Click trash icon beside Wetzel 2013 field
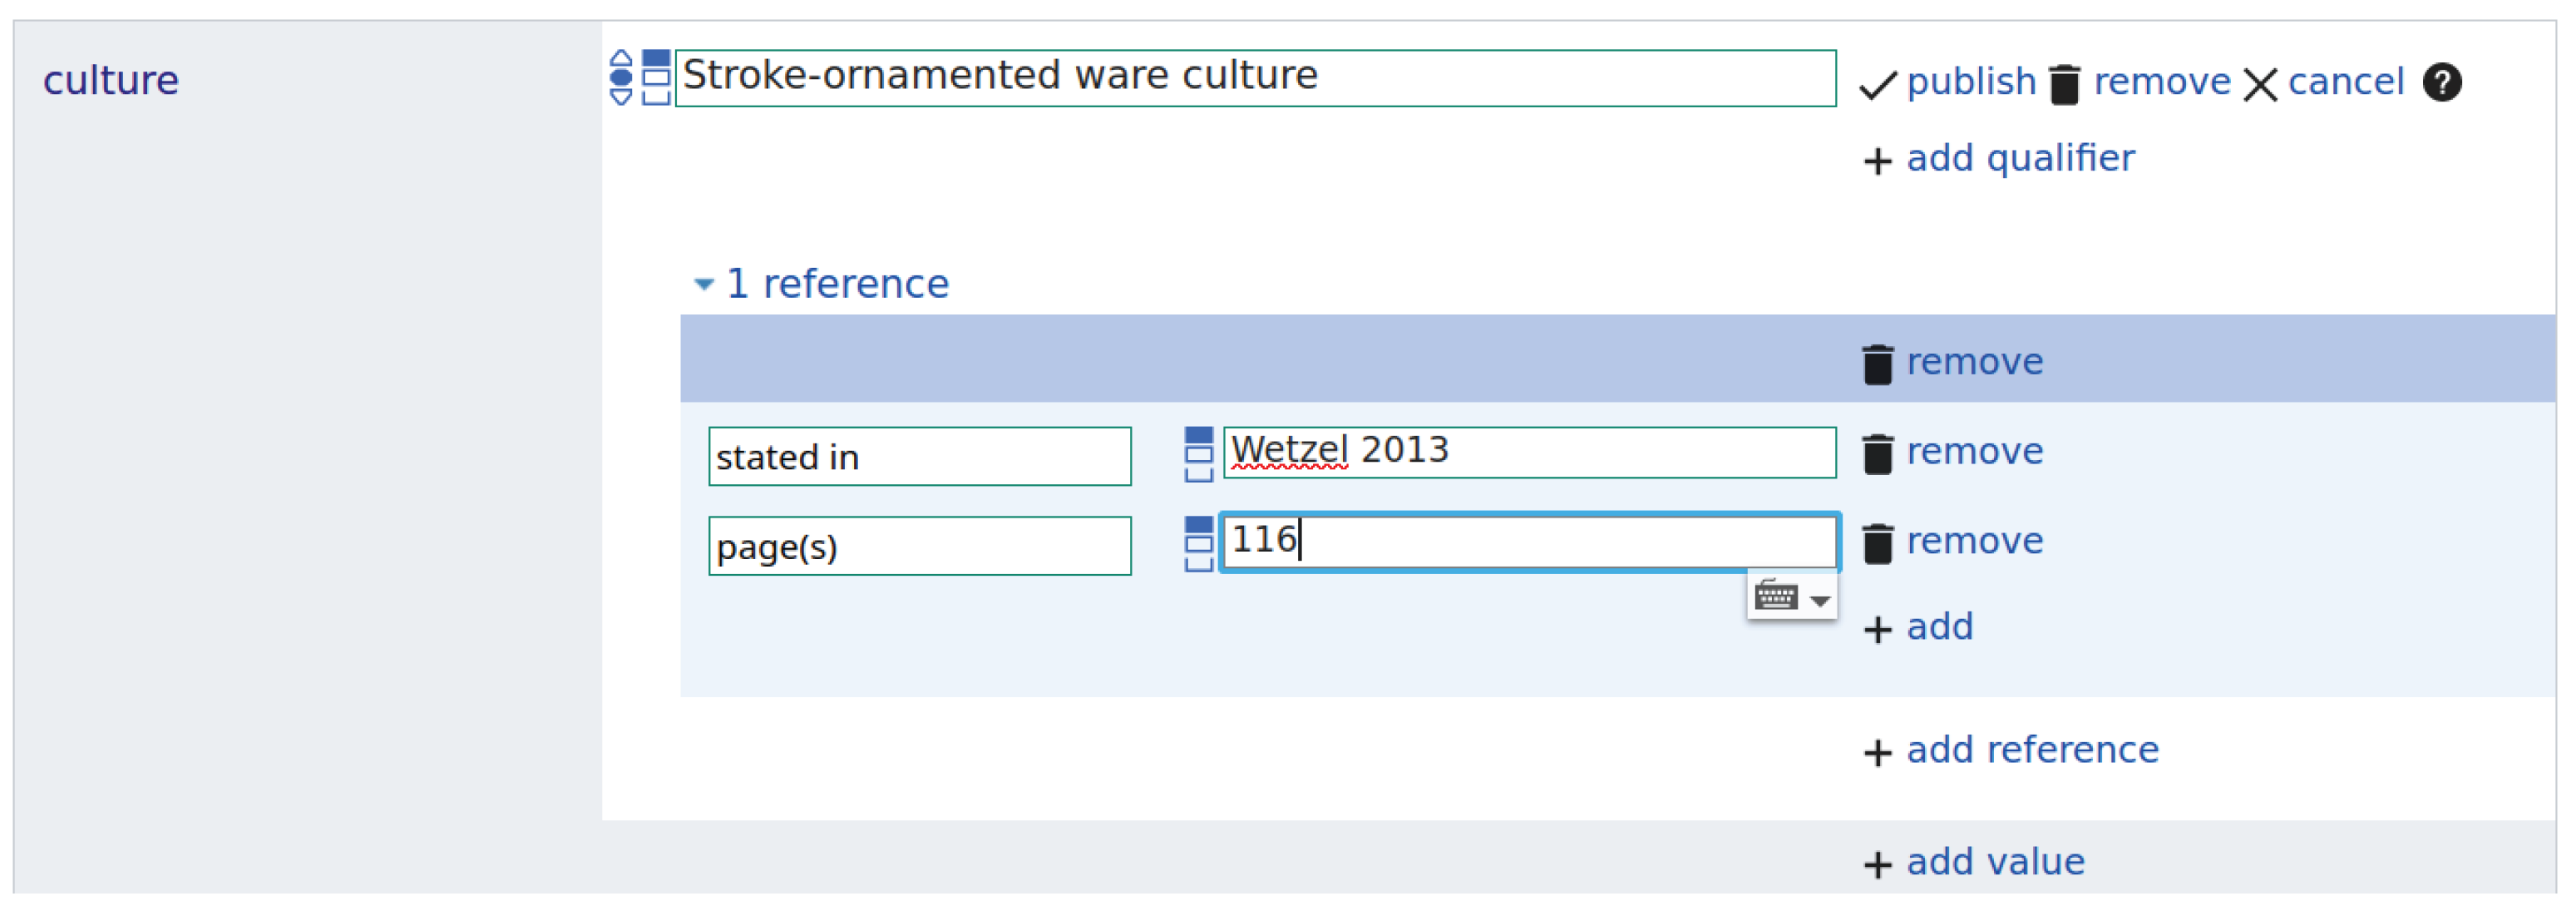 pyautogui.click(x=1877, y=453)
